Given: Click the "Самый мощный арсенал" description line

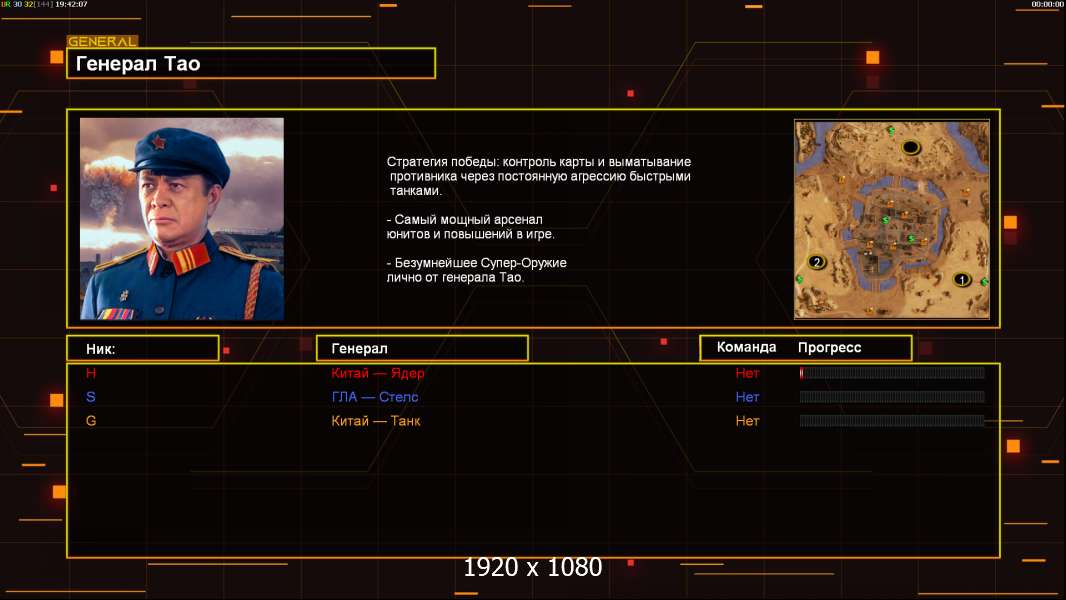Looking at the screenshot, I should click(470, 227).
